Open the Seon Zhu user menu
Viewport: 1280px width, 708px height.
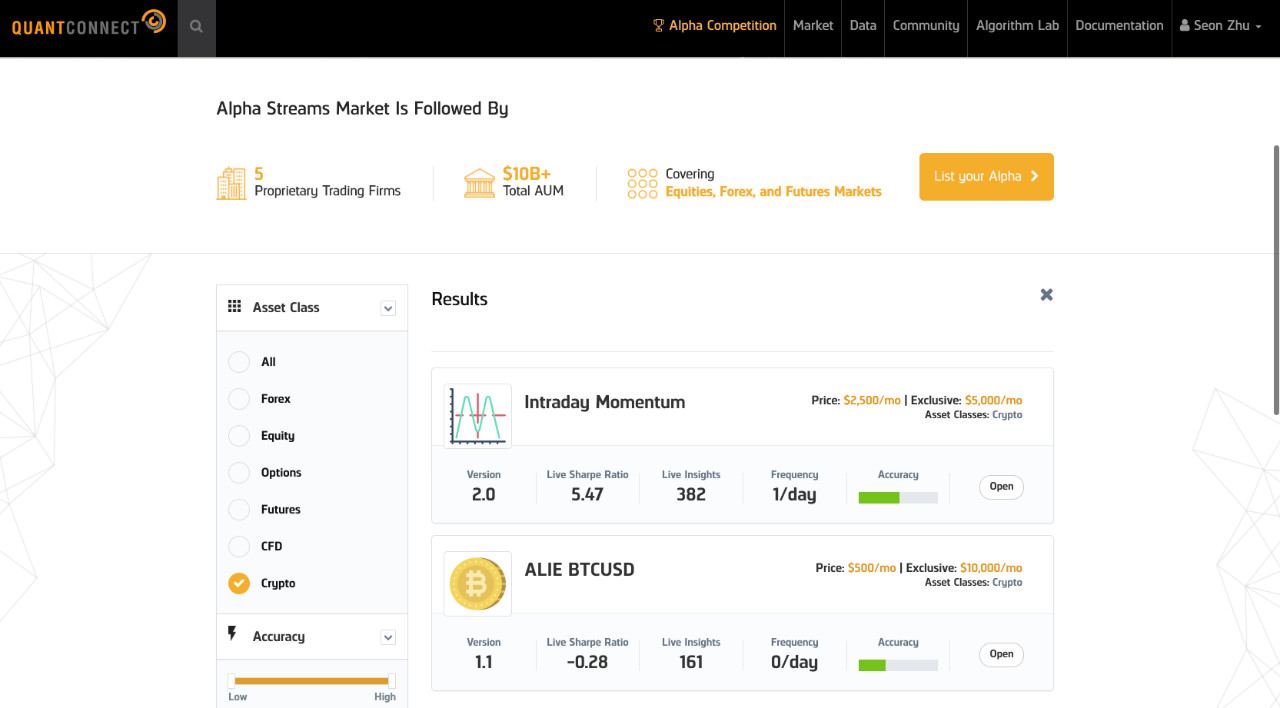click(x=1221, y=26)
